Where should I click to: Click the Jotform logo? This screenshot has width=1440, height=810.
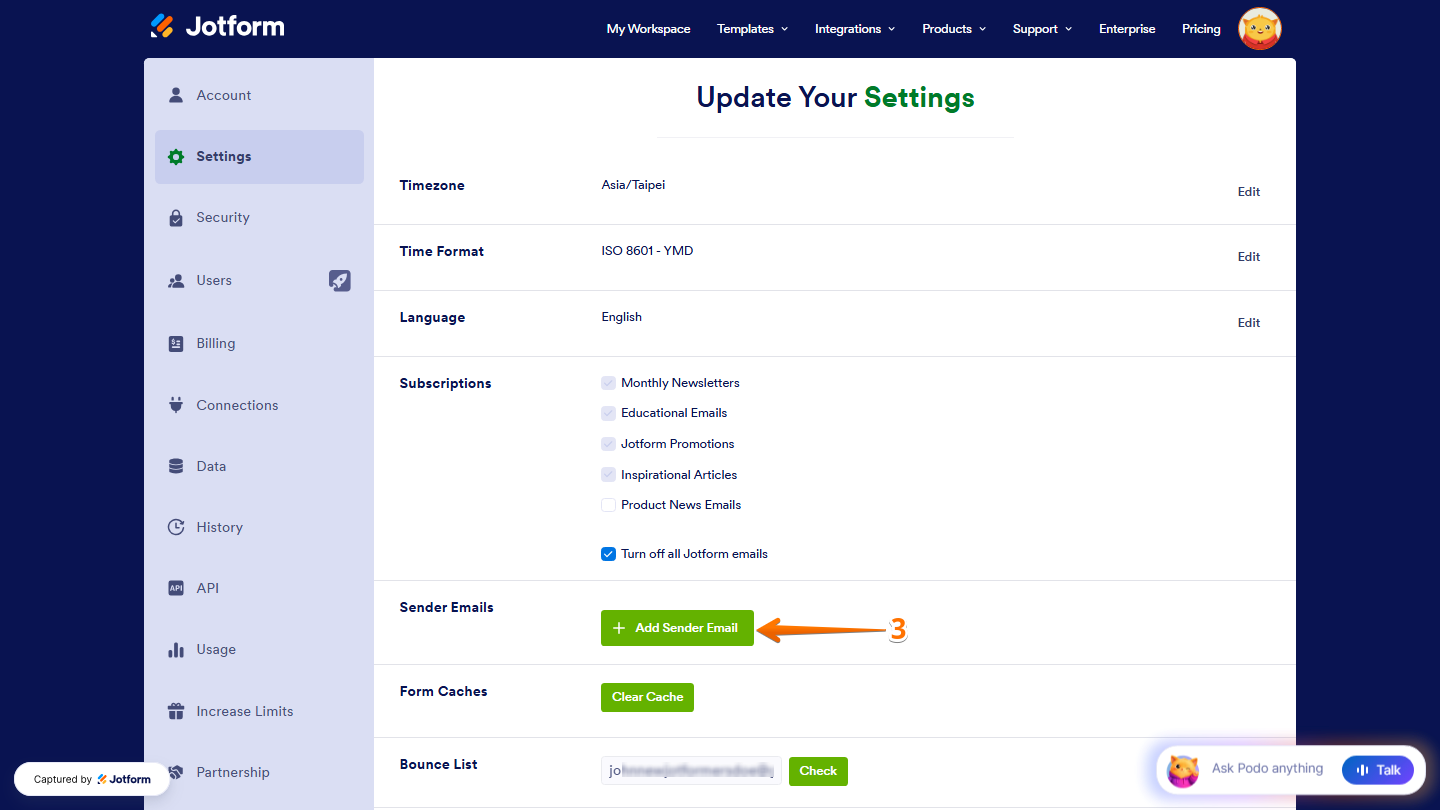217,26
